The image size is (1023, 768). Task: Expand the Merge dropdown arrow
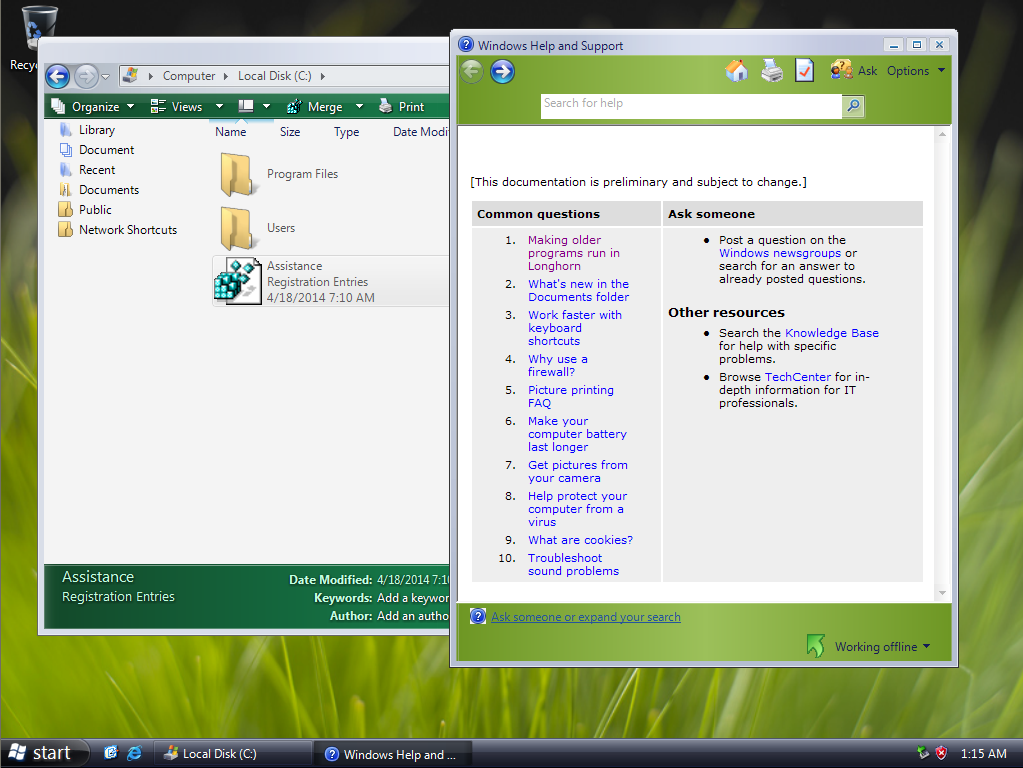[x=359, y=106]
